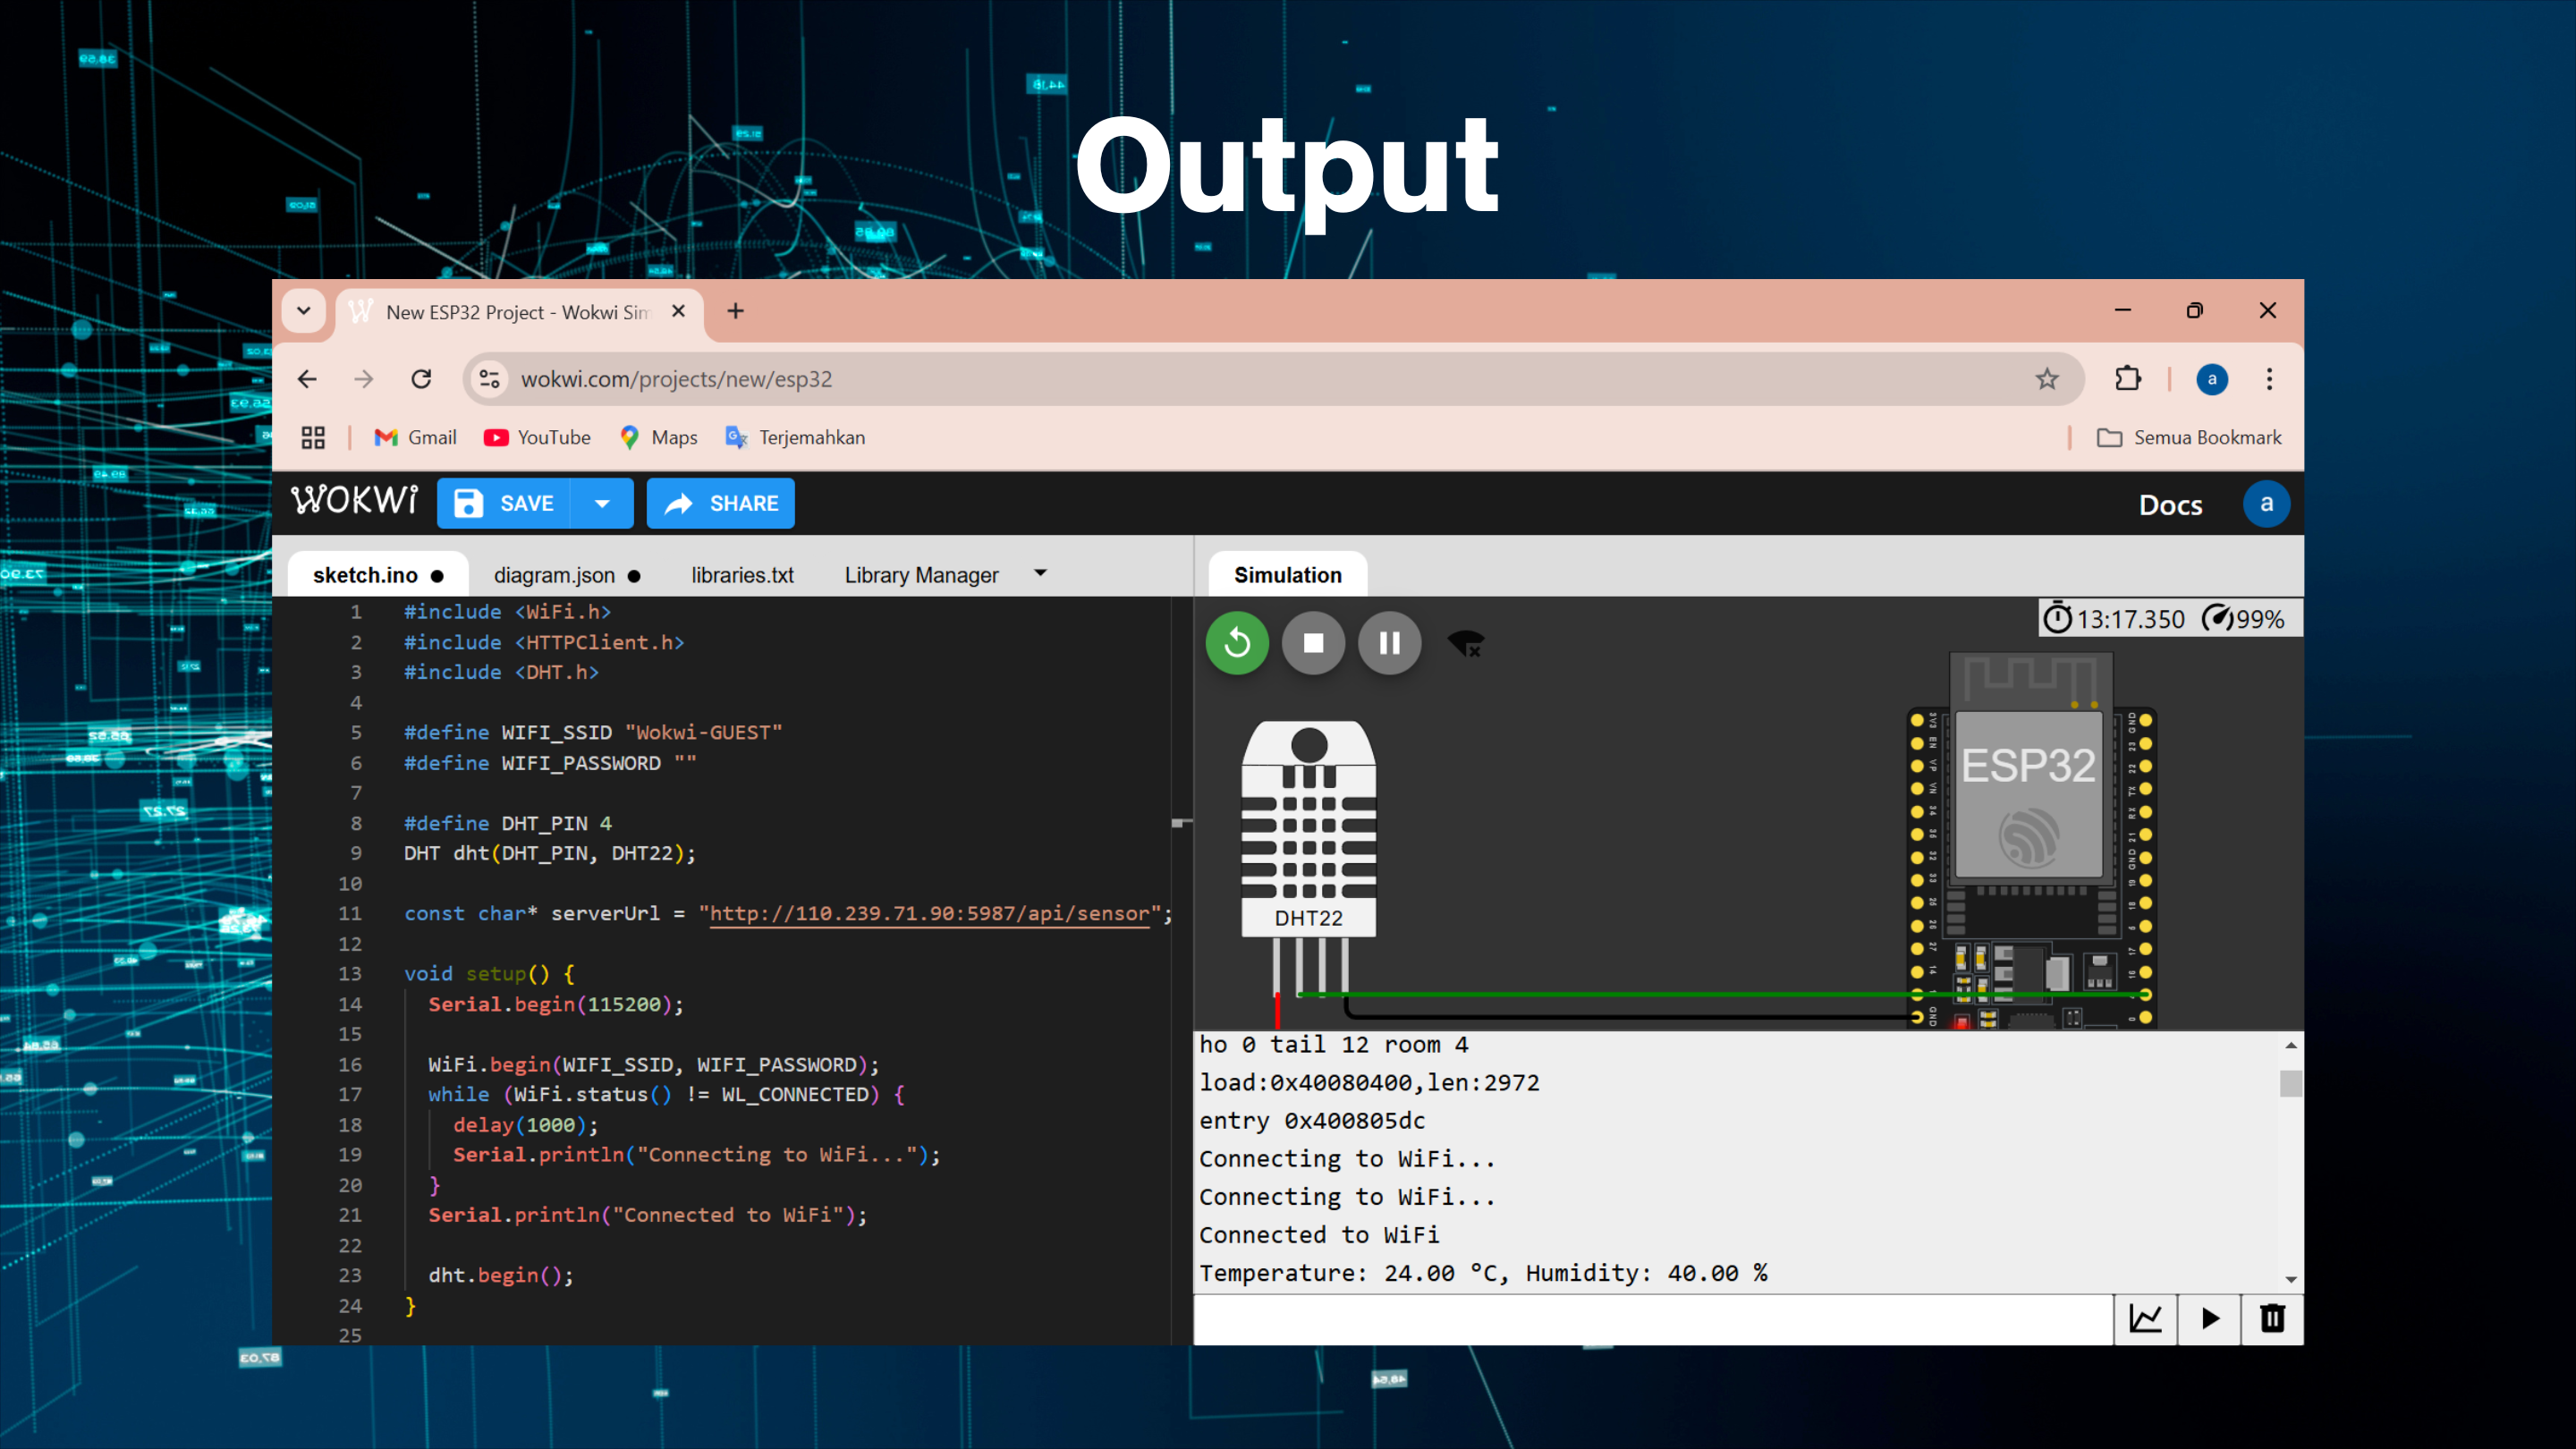The height and width of the screenshot is (1449, 2576).
Task: Close the New ESP32 Project tab
Action: [678, 311]
